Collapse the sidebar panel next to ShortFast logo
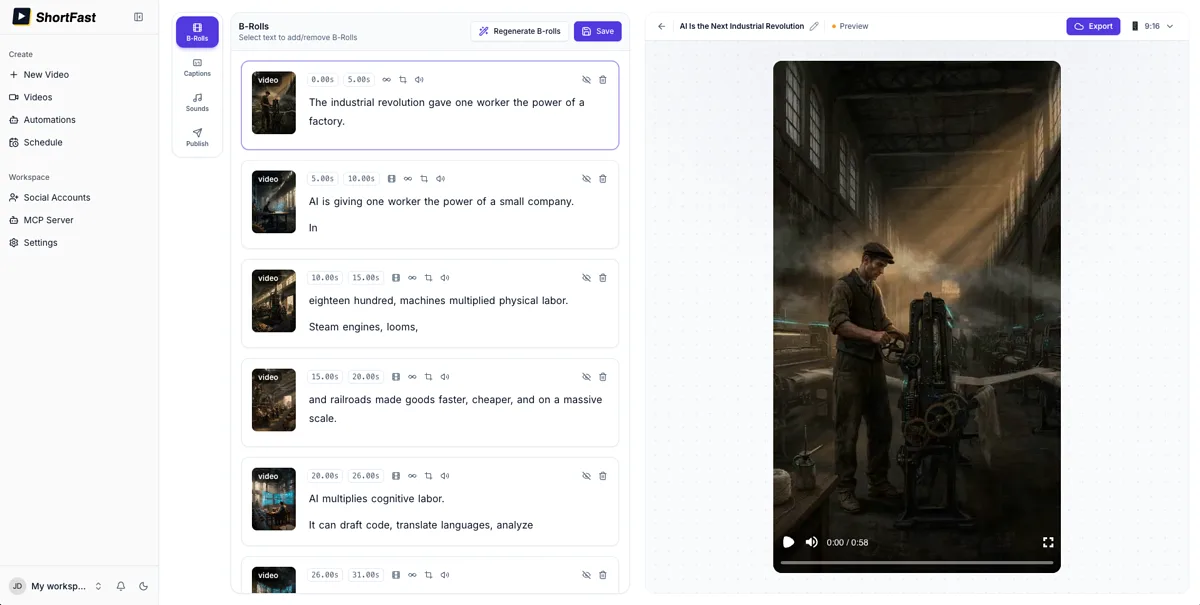The height and width of the screenshot is (605, 1200). point(138,17)
